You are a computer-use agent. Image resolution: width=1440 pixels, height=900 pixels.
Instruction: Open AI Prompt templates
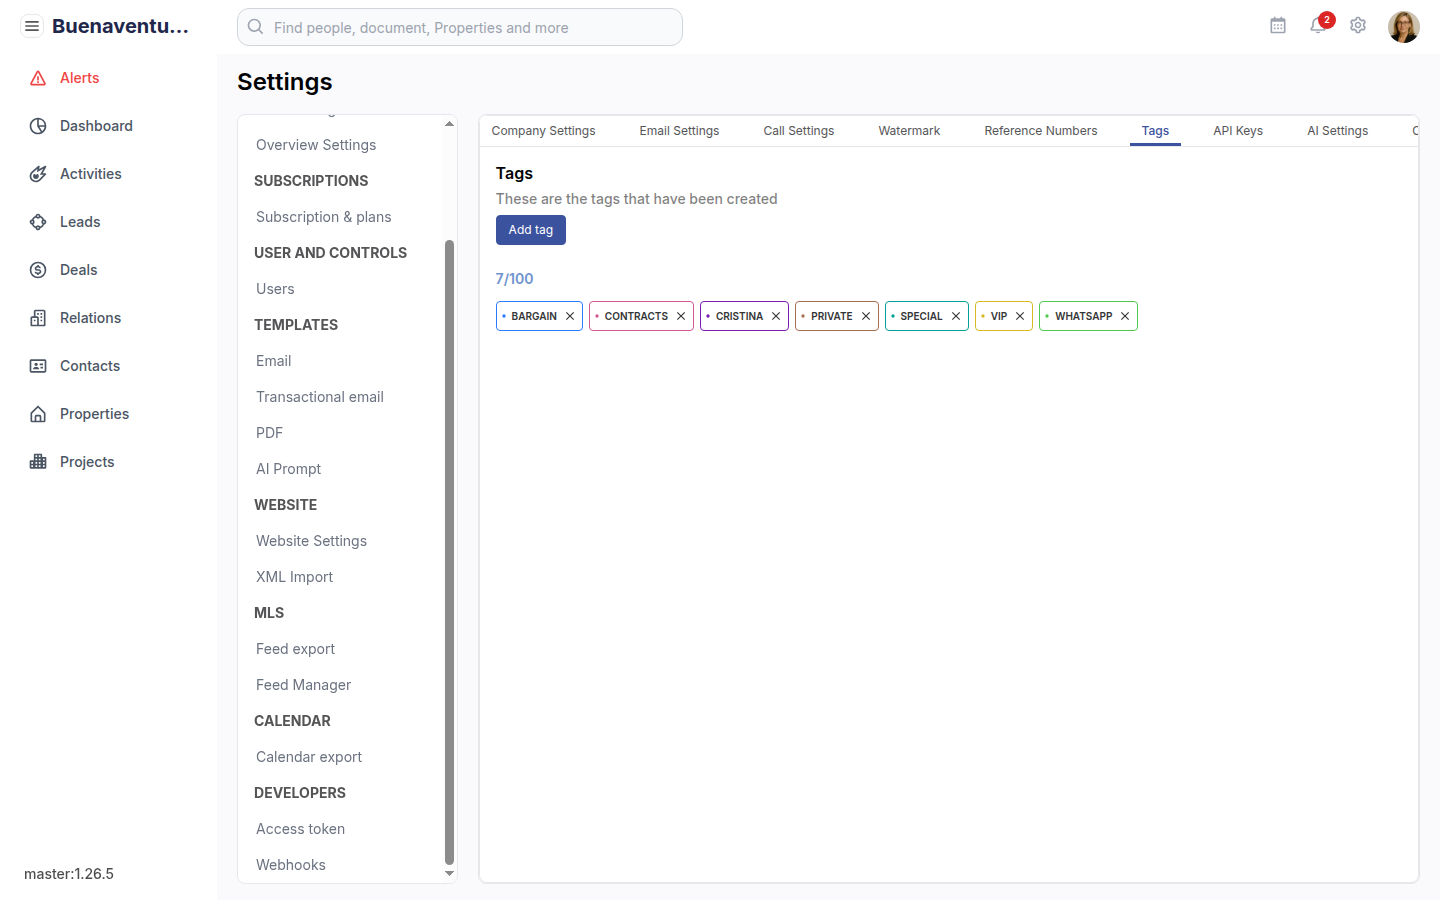(x=289, y=469)
